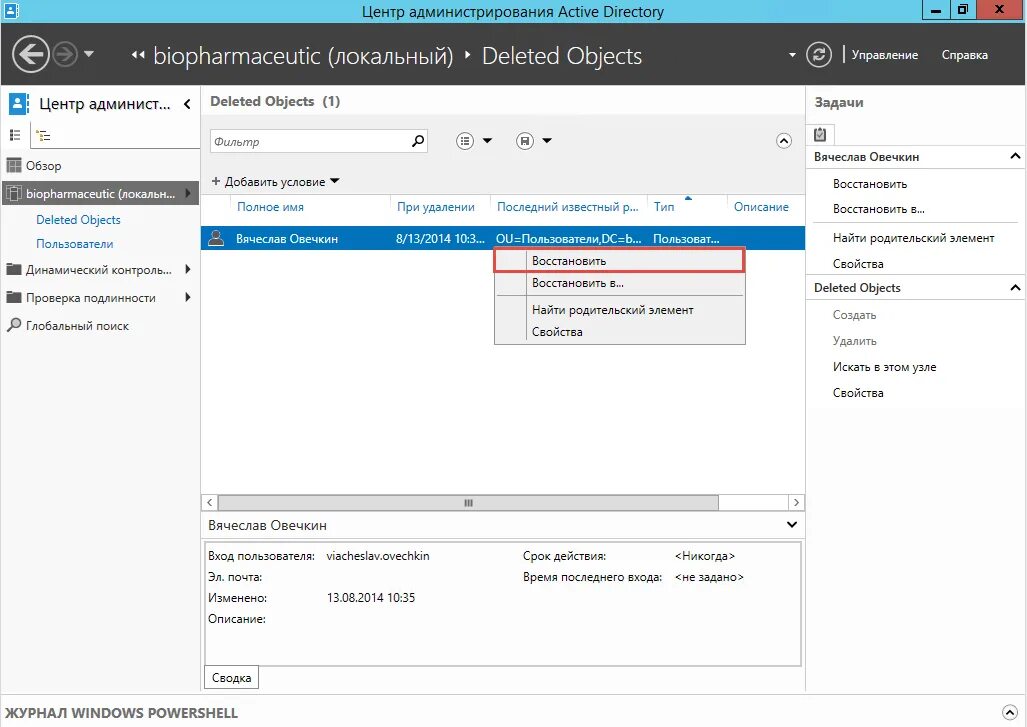Click double-chevron before biopharmaceutic breadcrumb
Viewport: 1027px width, 727px height.
[x=138, y=56]
